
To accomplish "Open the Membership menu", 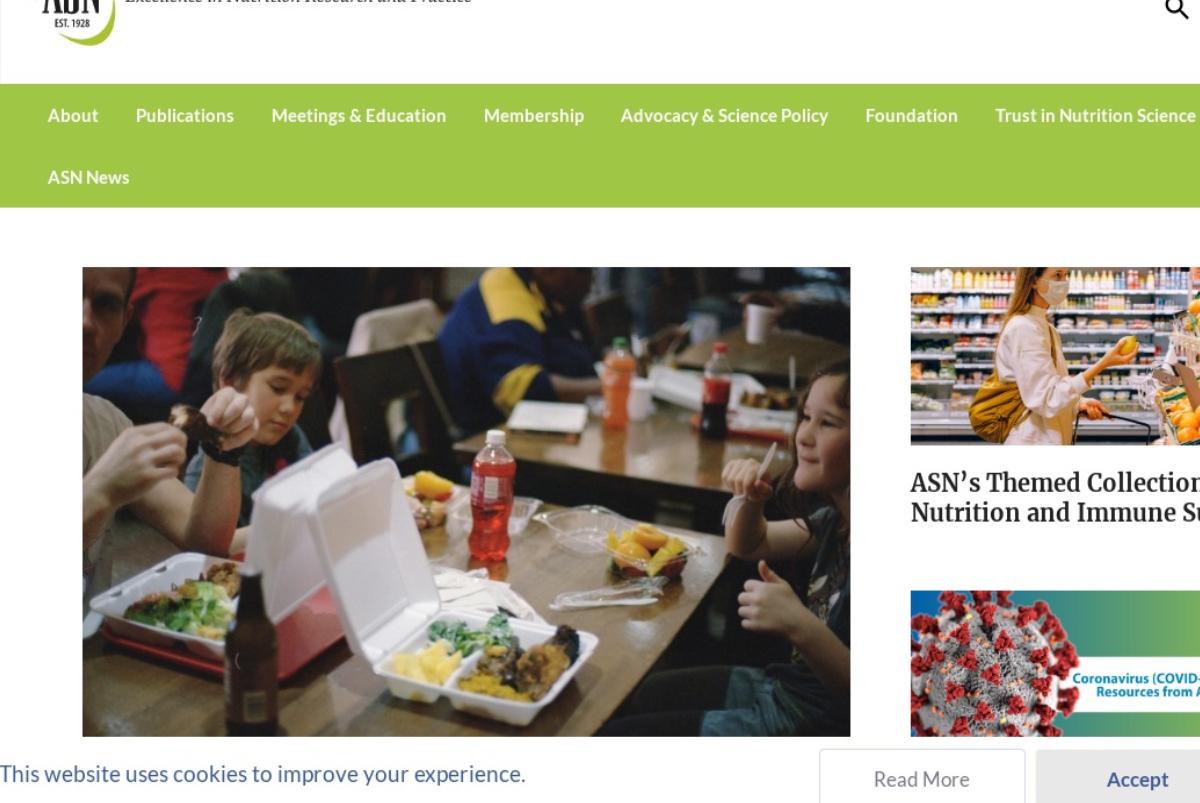I will (534, 116).
